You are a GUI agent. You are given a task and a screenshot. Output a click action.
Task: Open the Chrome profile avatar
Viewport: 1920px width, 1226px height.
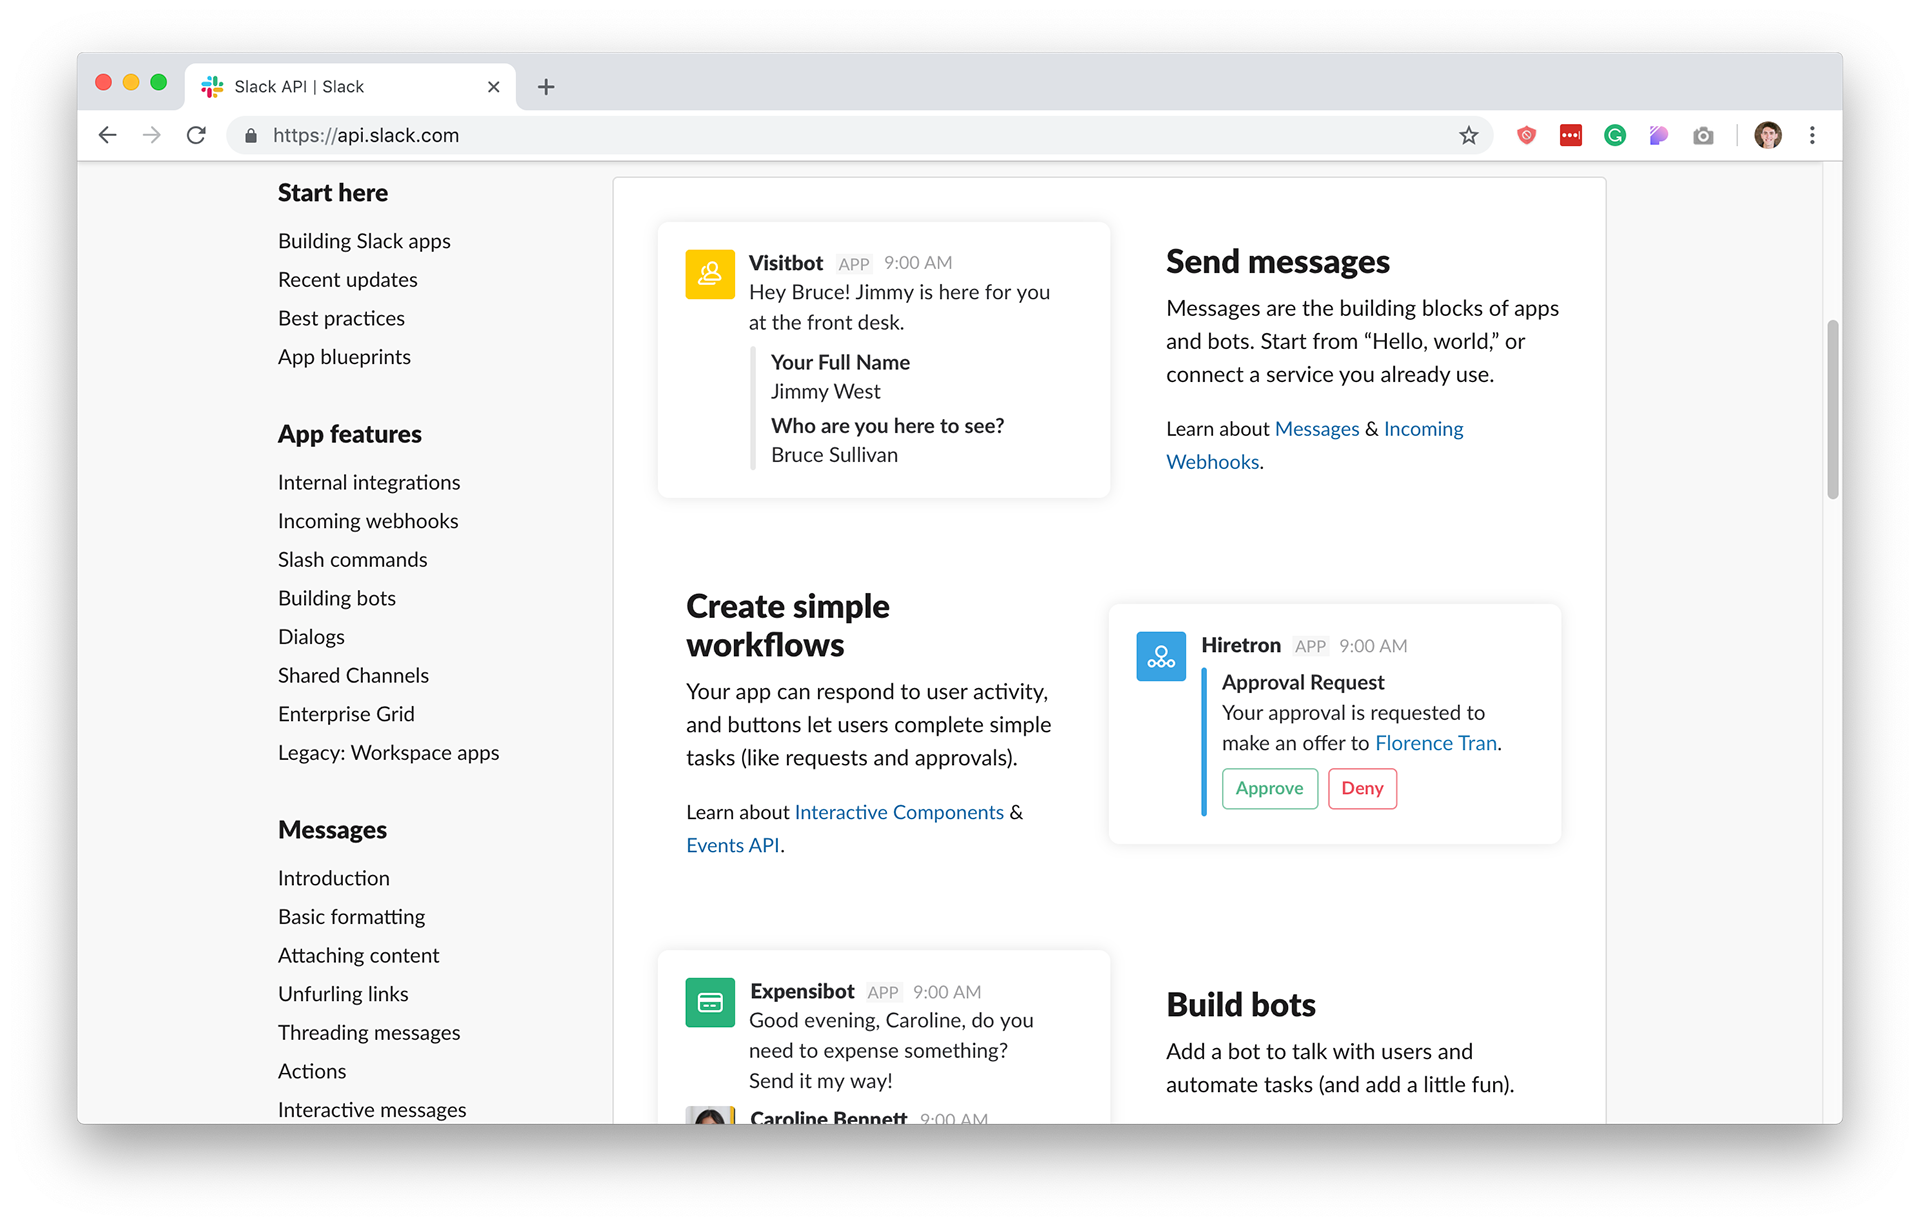(x=1768, y=135)
